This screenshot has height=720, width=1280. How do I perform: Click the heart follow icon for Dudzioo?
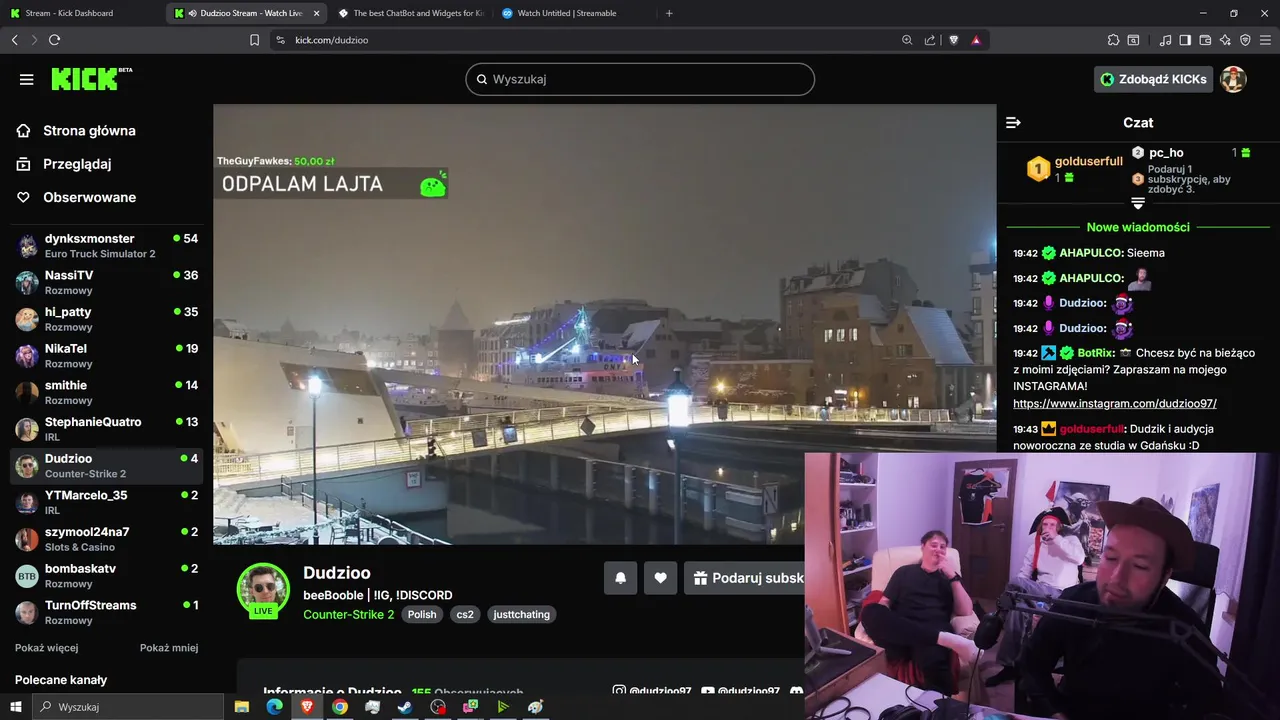[x=660, y=578]
